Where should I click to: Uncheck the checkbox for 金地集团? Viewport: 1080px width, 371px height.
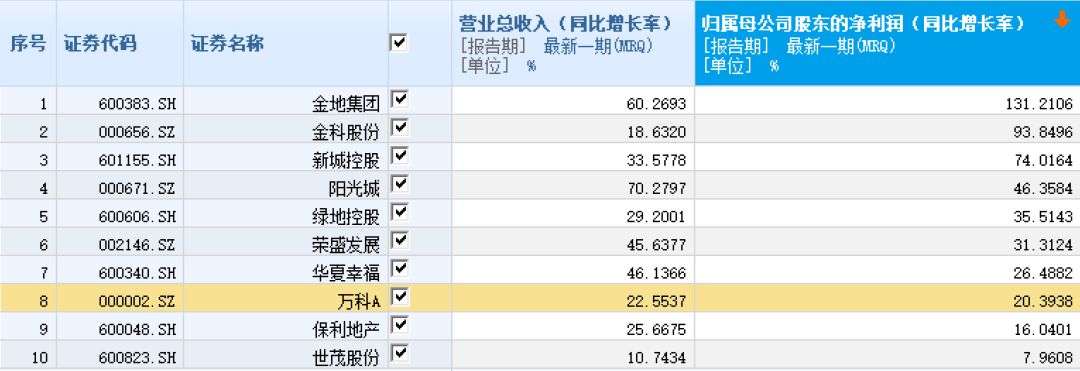tap(399, 100)
